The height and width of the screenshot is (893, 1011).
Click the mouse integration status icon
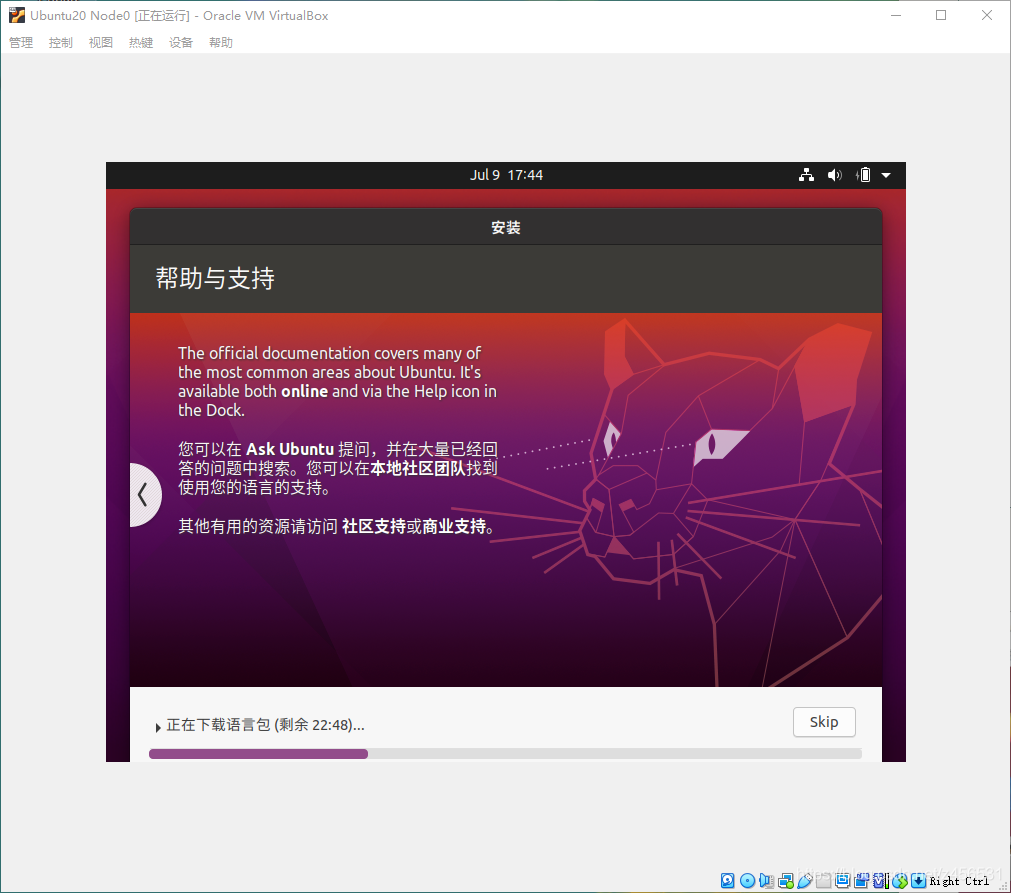900,881
